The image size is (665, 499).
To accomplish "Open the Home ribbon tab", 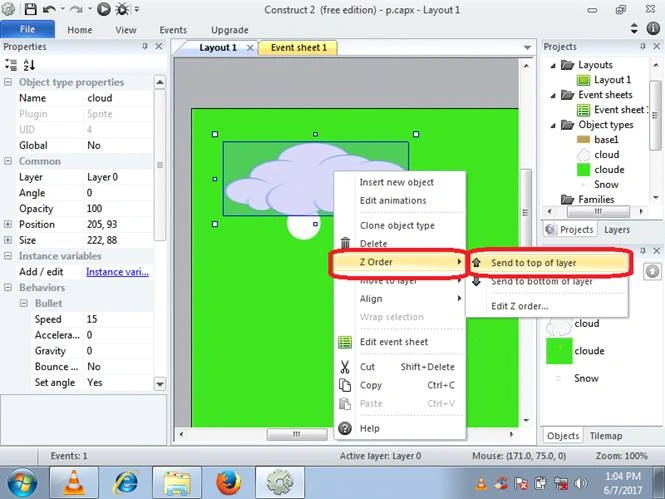I will [x=80, y=30].
